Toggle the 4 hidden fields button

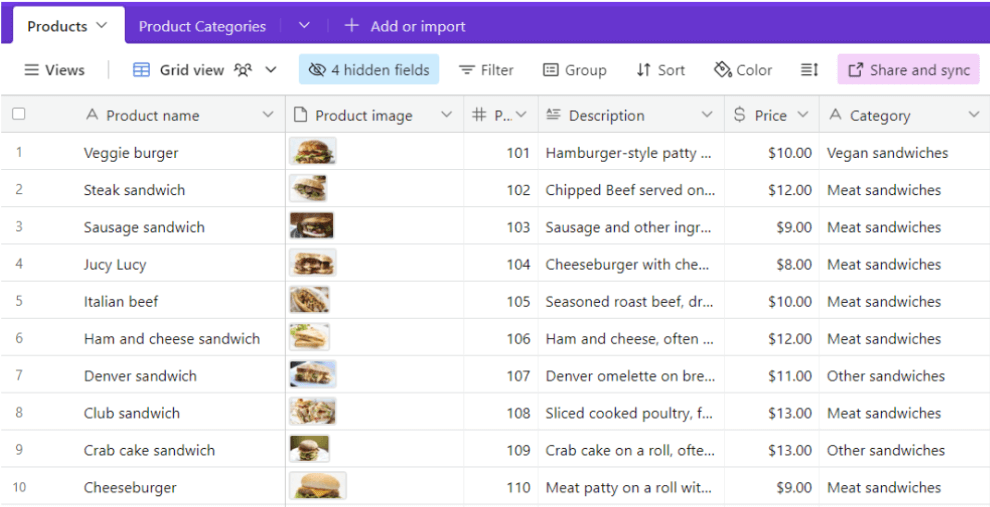click(369, 69)
